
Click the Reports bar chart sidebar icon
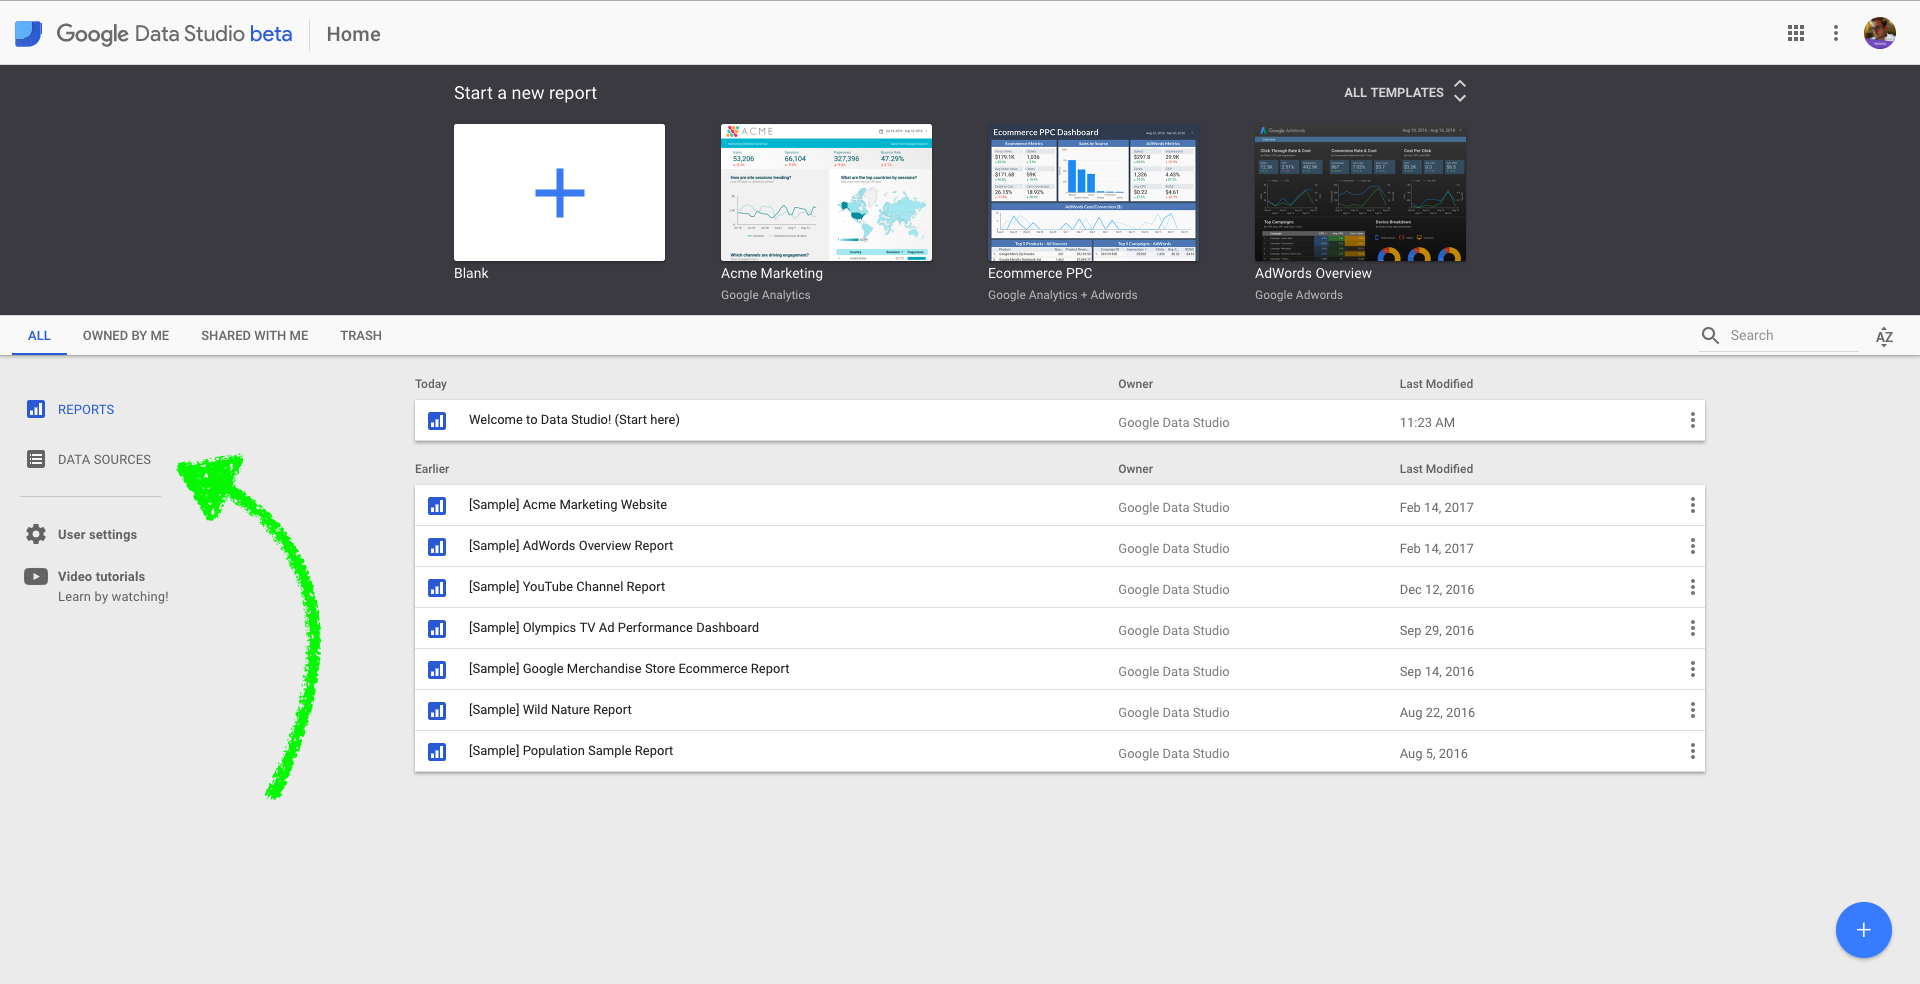[x=36, y=409]
